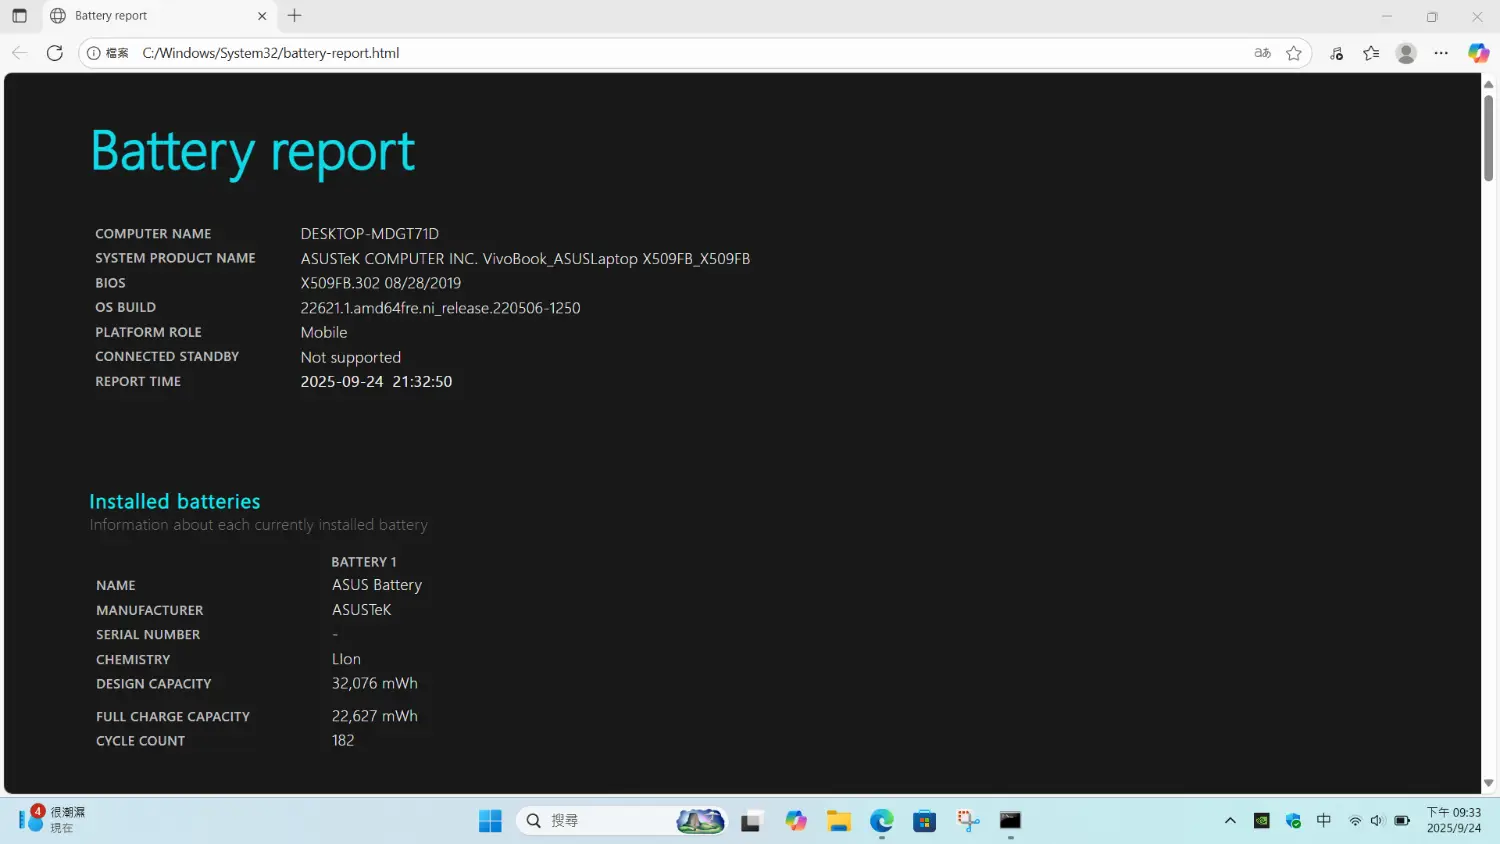This screenshot has width=1500, height=844.
Task: Open a new browser tab
Action: [294, 16]
